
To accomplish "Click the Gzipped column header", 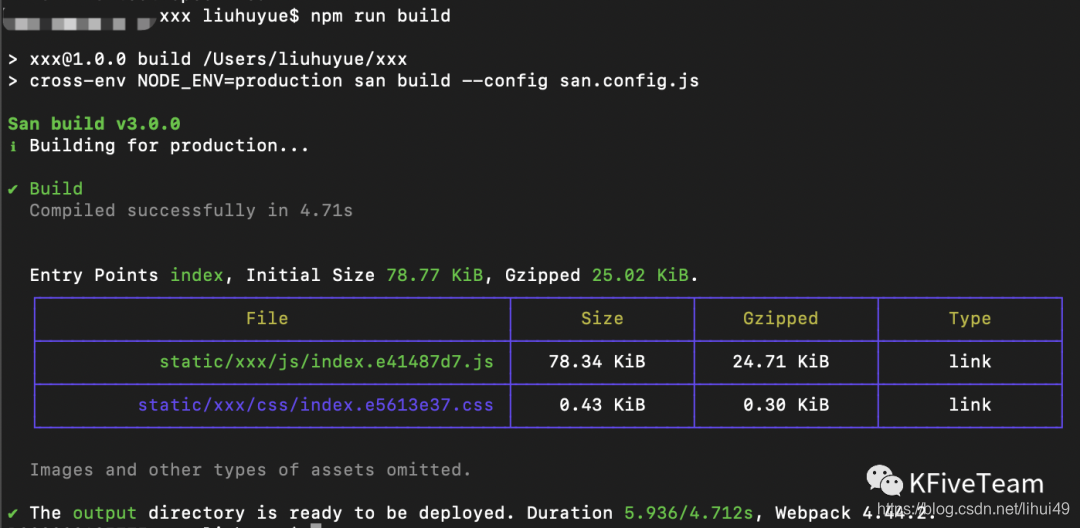I will click(x=780, y=319).
